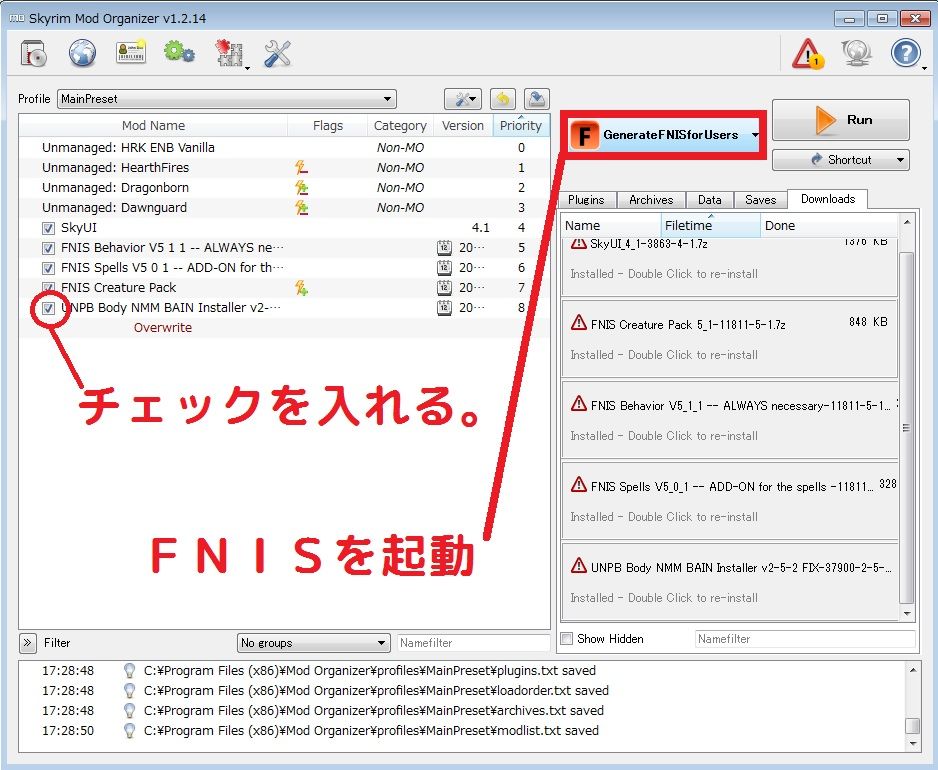The width and height of the screenshot is (938, 770).
Task: Enable the Show Hidden checkbox
Action: (567, 638)
